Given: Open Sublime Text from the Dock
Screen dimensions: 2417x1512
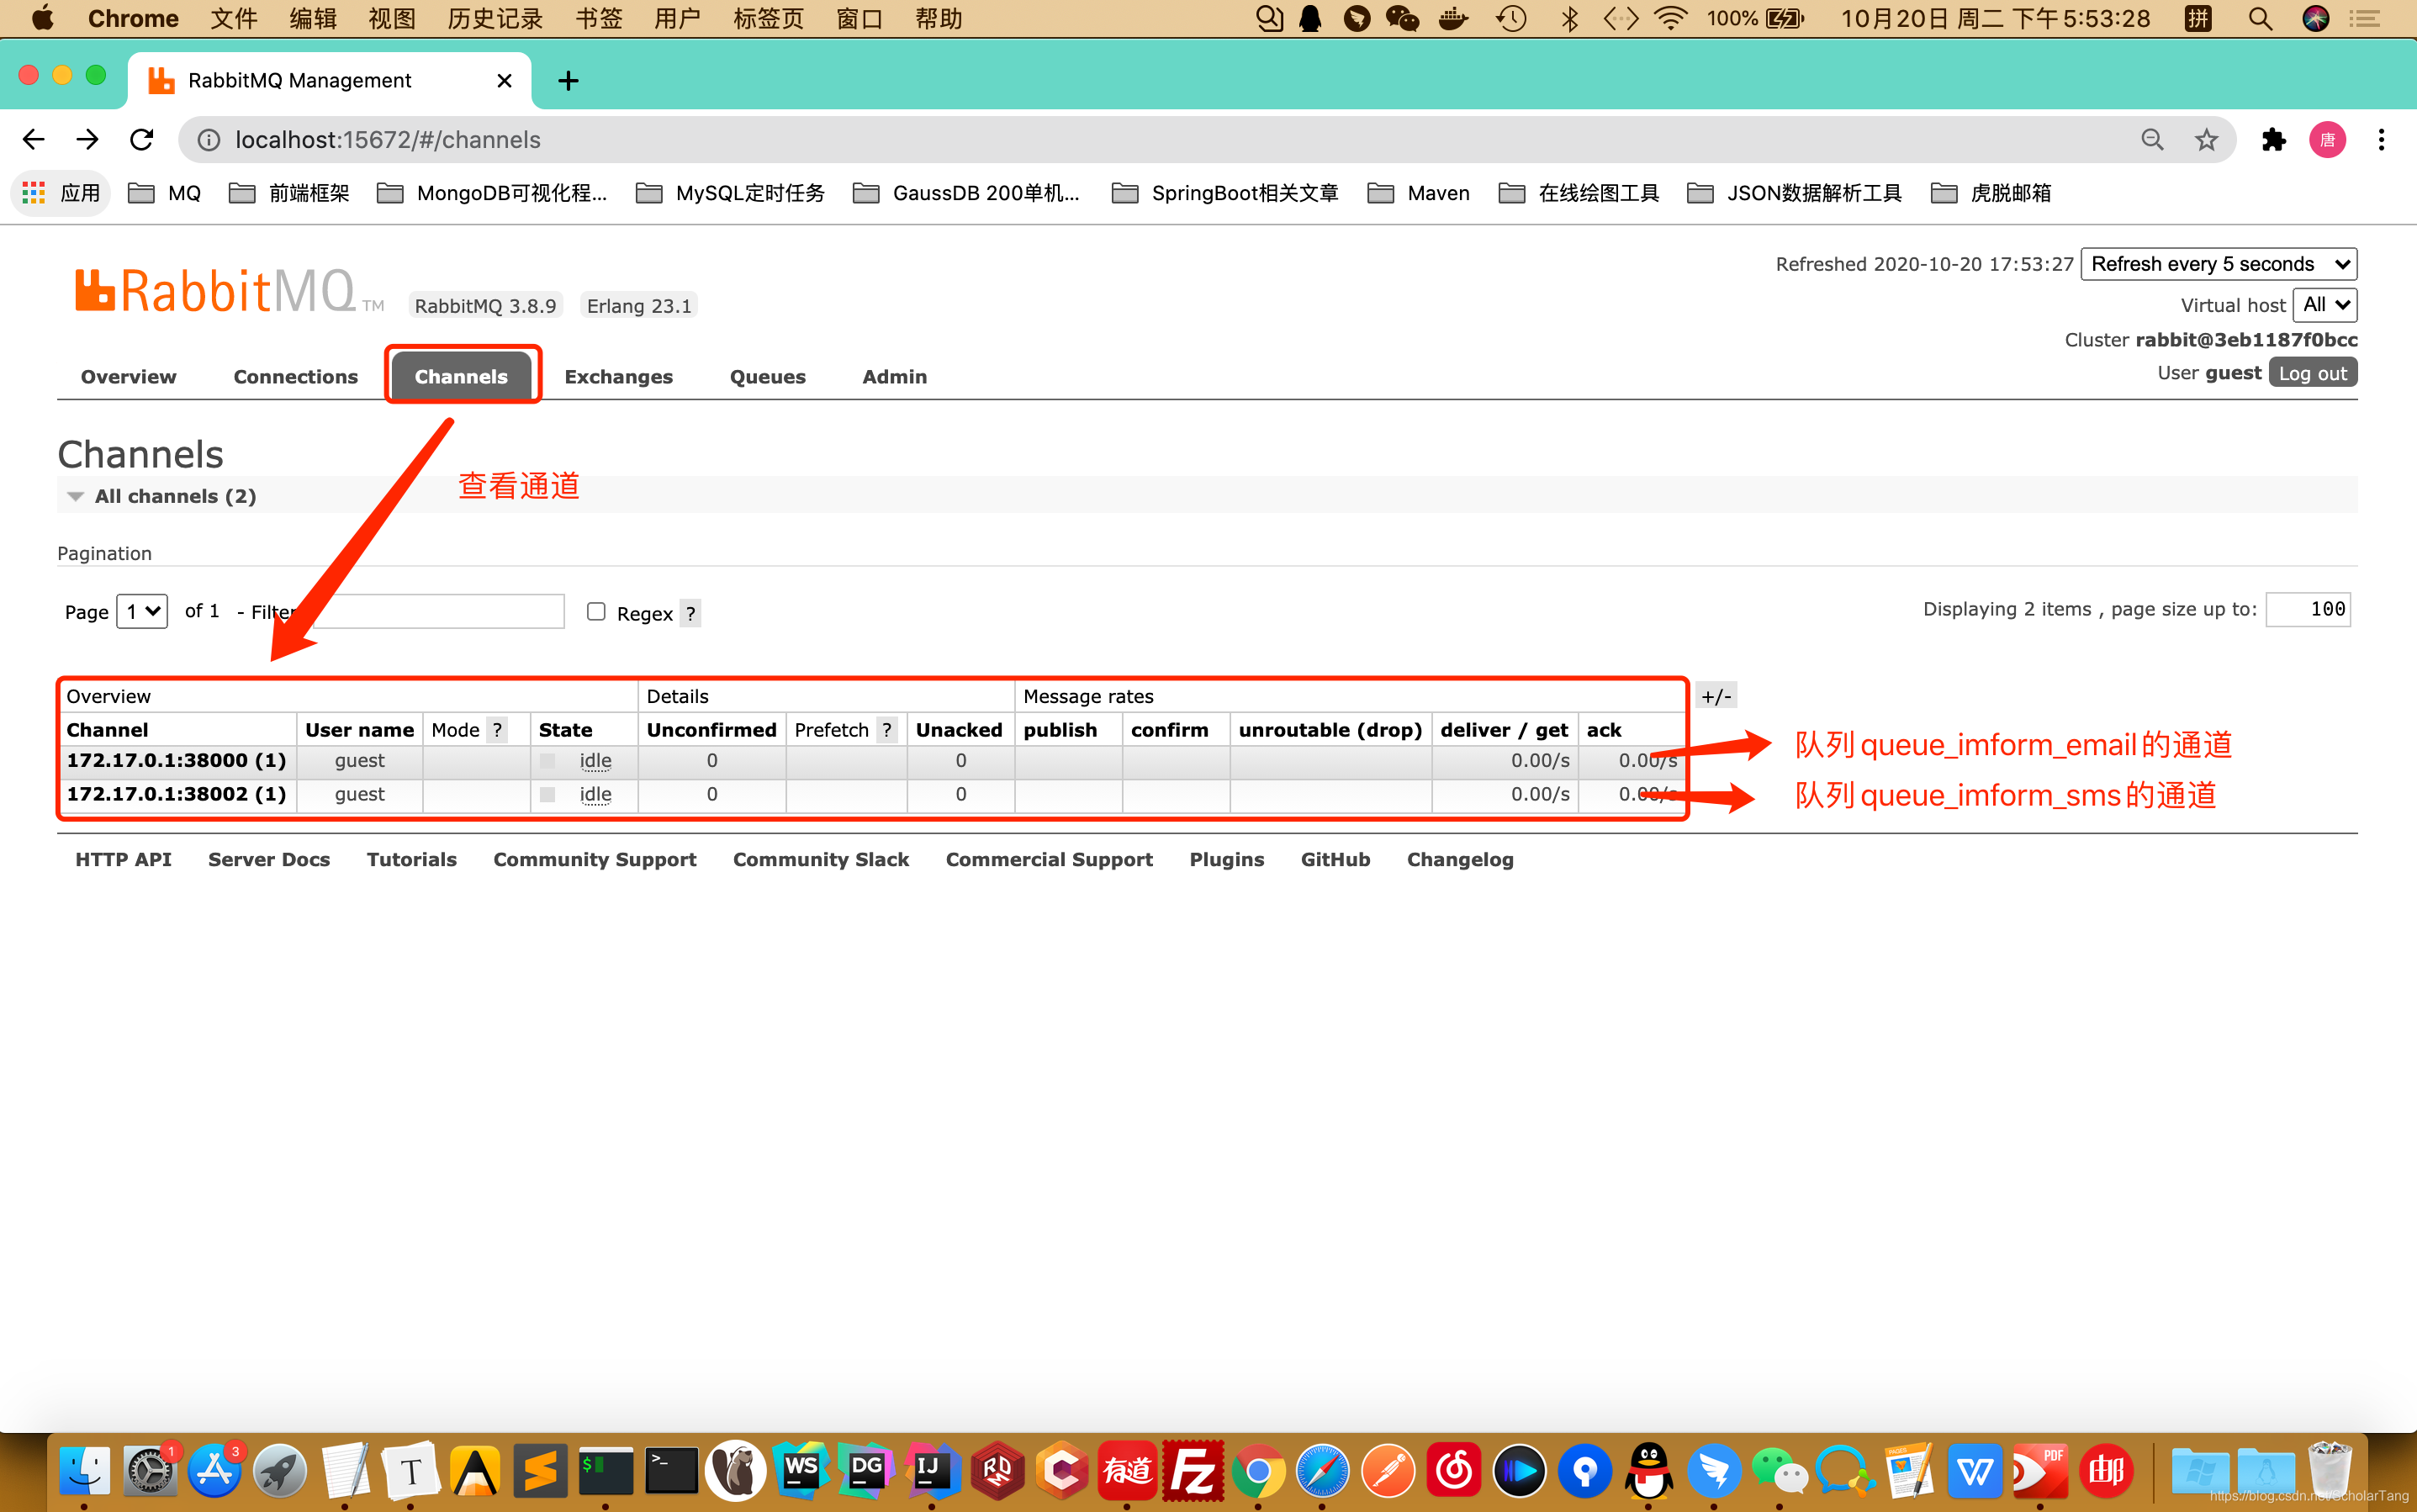Looking at the screenshot, I should click(x=540, y=1470).
